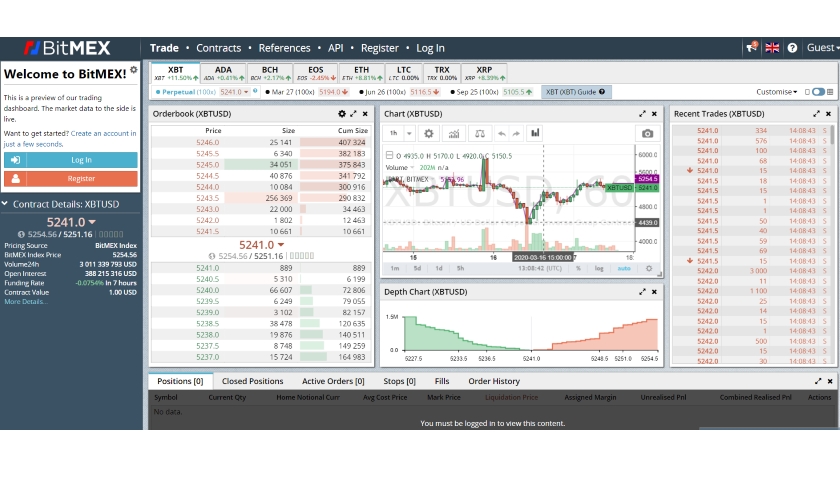Open the More Details link
Viewport: 840px width, 480px height.
(26, 302)
